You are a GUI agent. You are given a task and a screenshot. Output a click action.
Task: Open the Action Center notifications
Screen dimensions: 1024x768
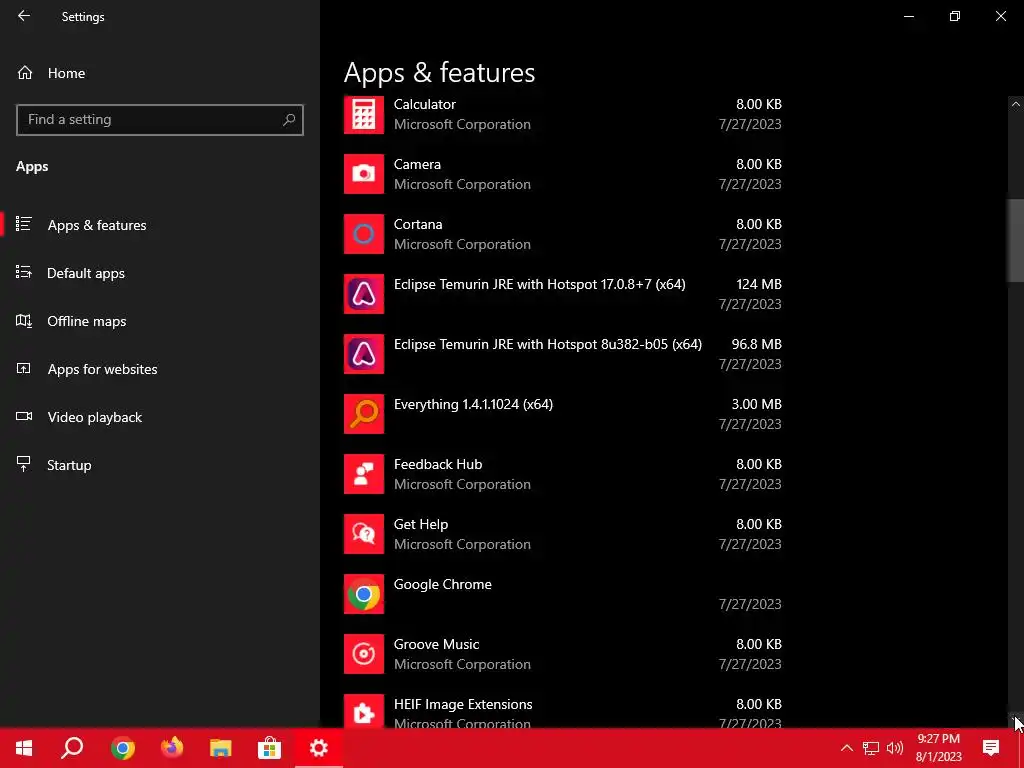pos(991,748)
